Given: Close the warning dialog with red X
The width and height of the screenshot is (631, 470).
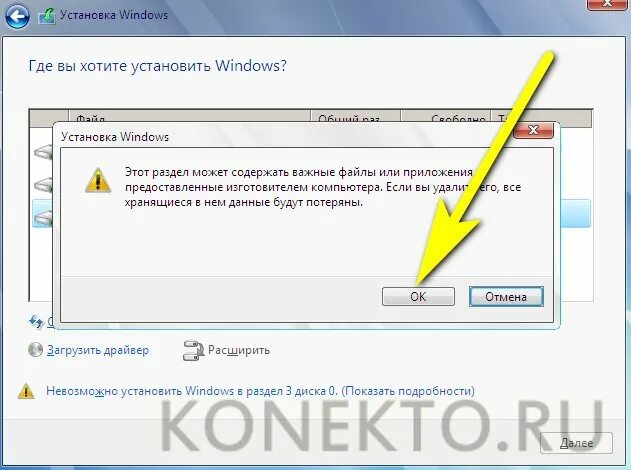Looking at the screenshot, I should pyautogui.click(x=533, y=130).
